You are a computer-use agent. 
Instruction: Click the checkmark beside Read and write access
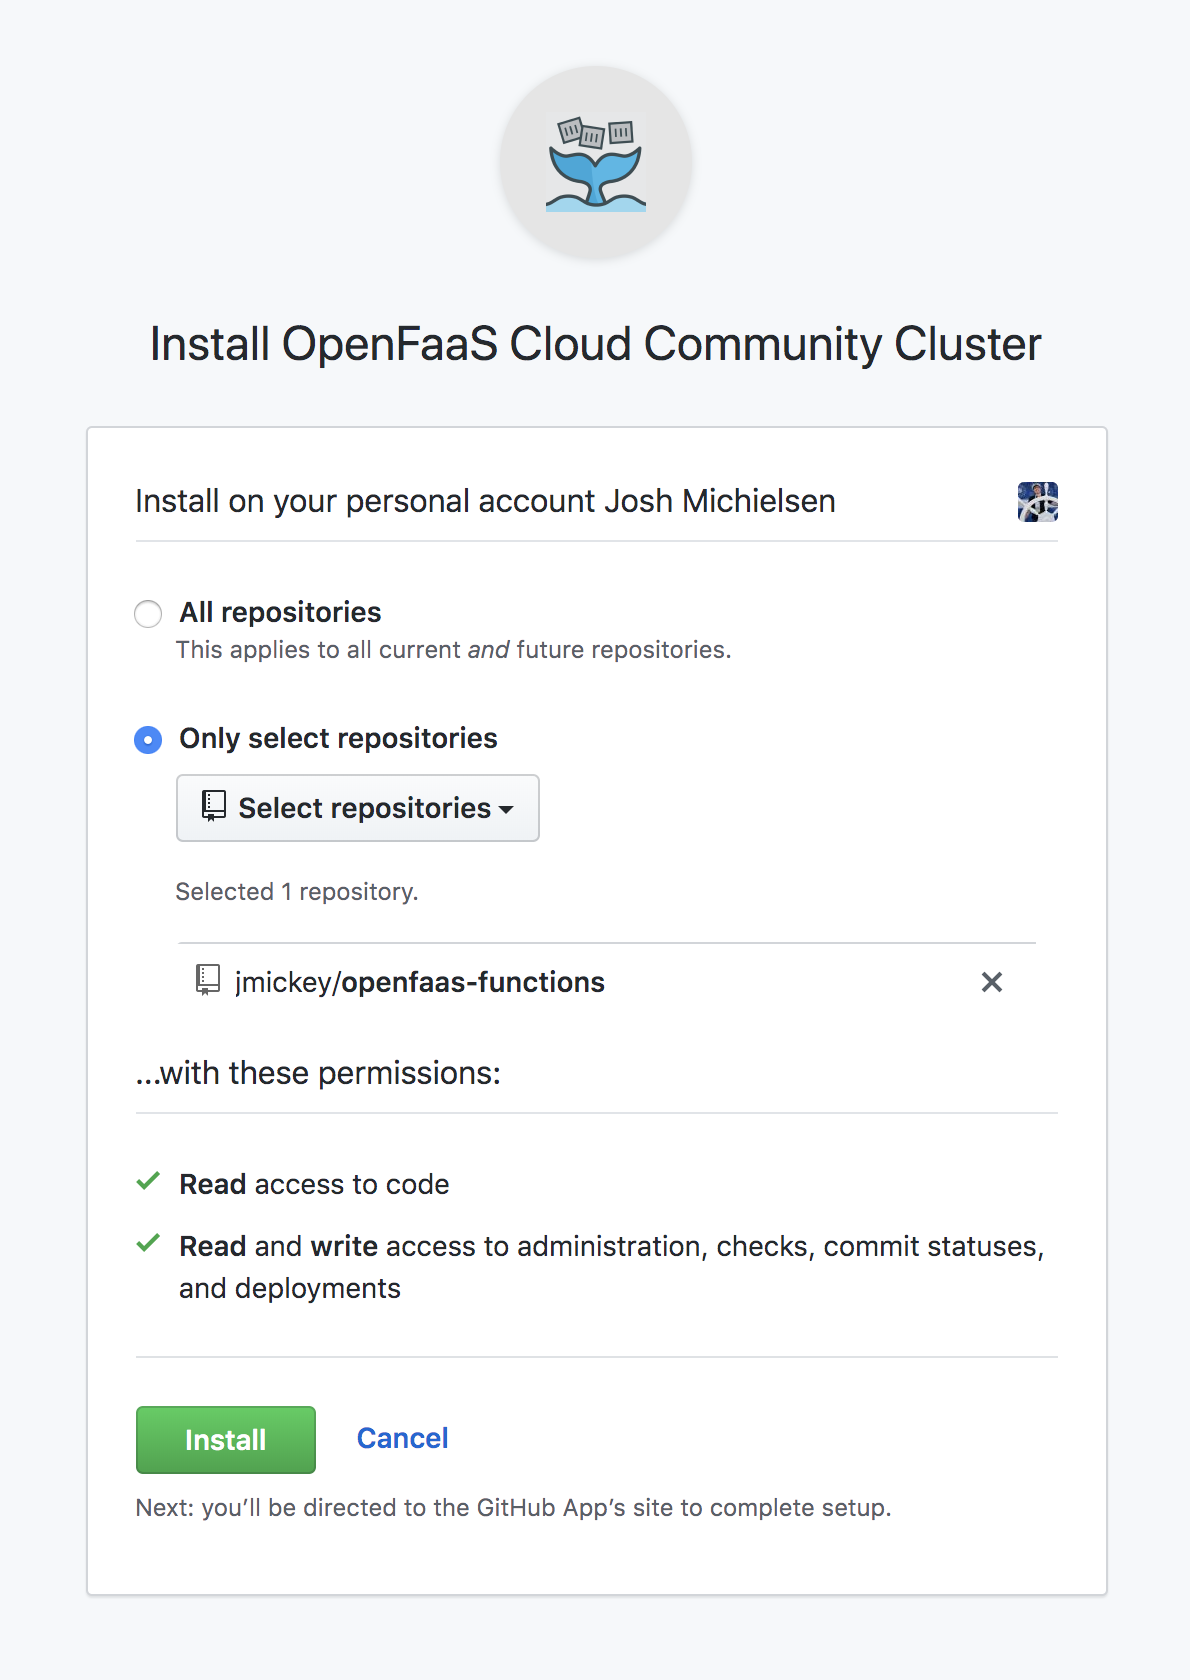tap(148, 1244)
